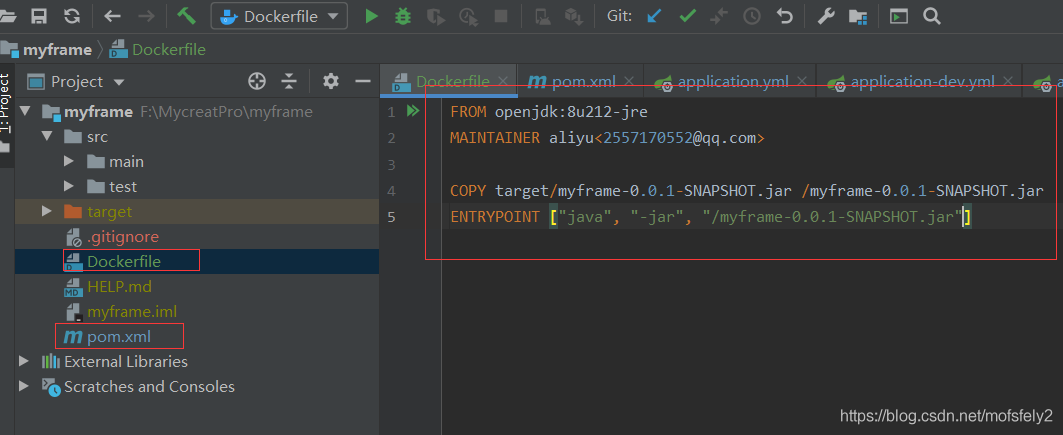Click the gutter run arrow on line 1

coord(412,112)
